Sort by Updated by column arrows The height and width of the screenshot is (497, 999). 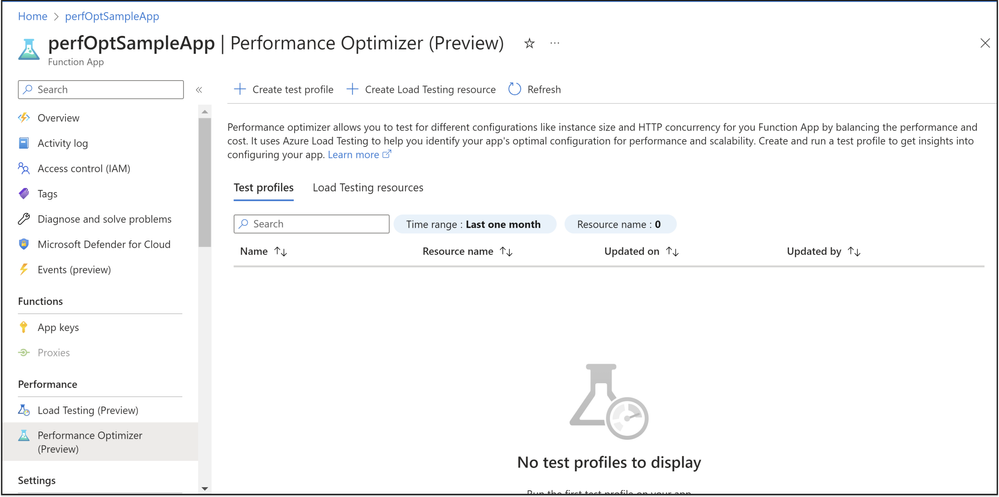pyautogui.click(x=854, y=252)
